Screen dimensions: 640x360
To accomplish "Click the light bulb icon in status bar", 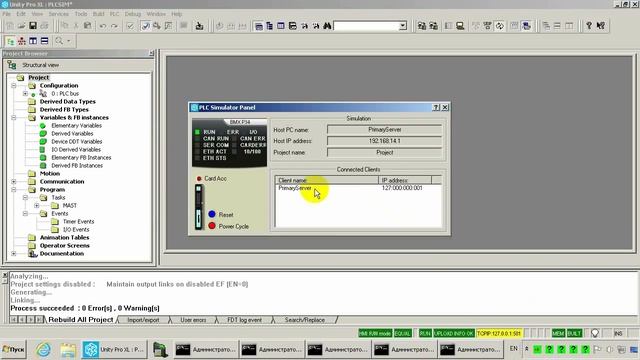I will (595, 333).
